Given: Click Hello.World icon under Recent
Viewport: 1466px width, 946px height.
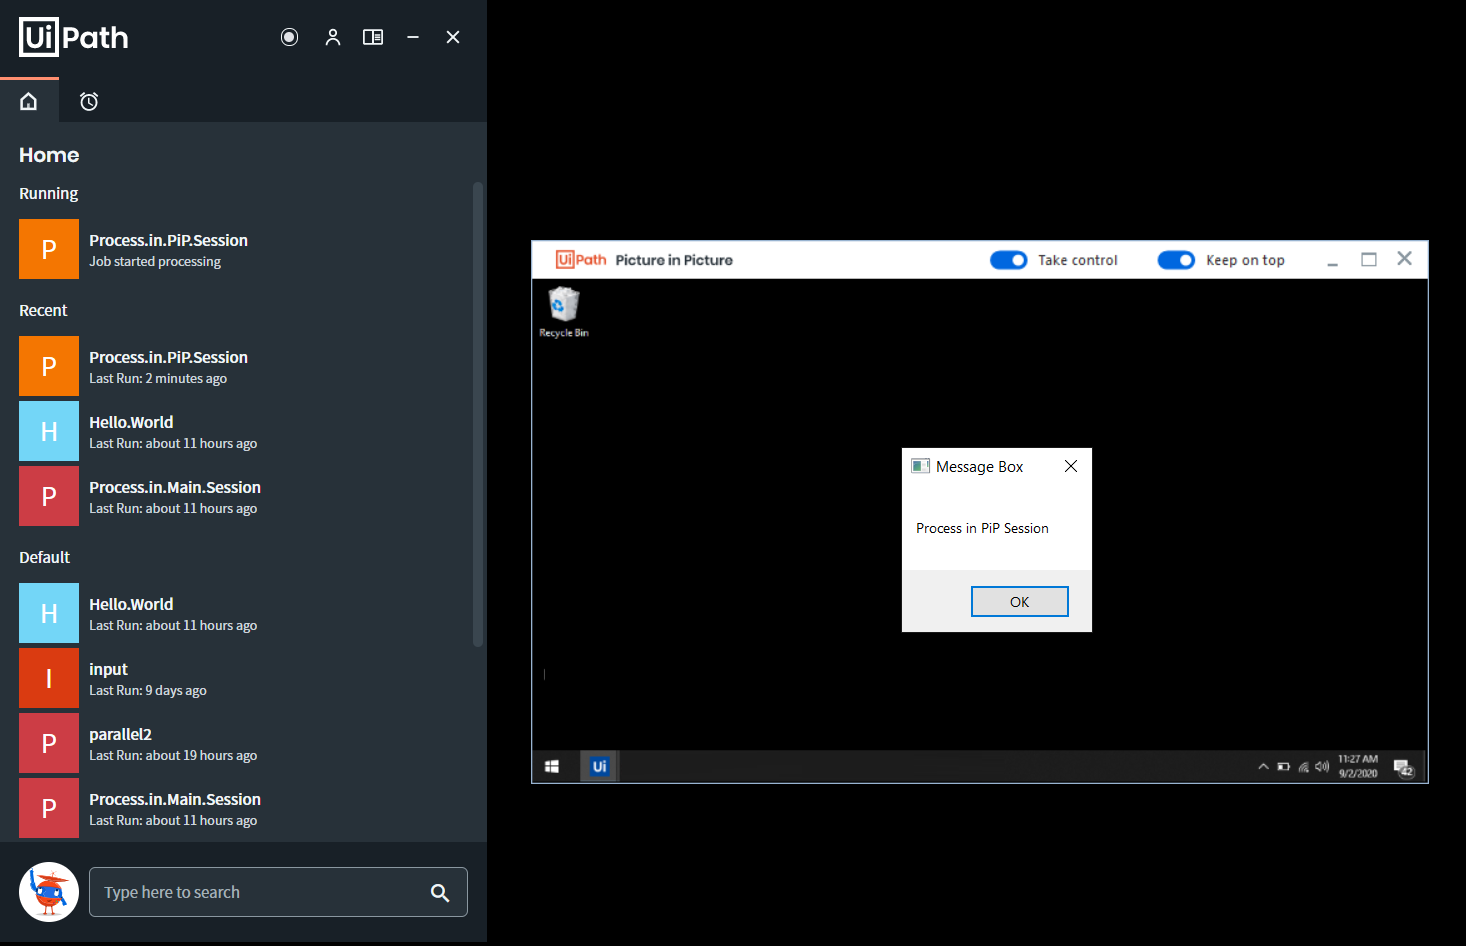Looking at the screenshot, I should point(49,431).
